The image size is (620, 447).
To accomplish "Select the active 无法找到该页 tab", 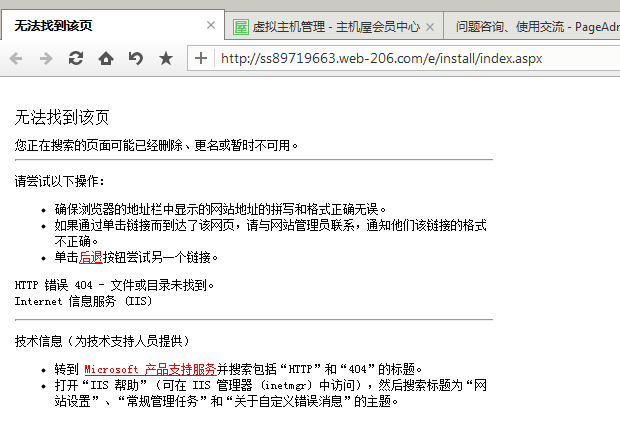I will pos(100,27).
